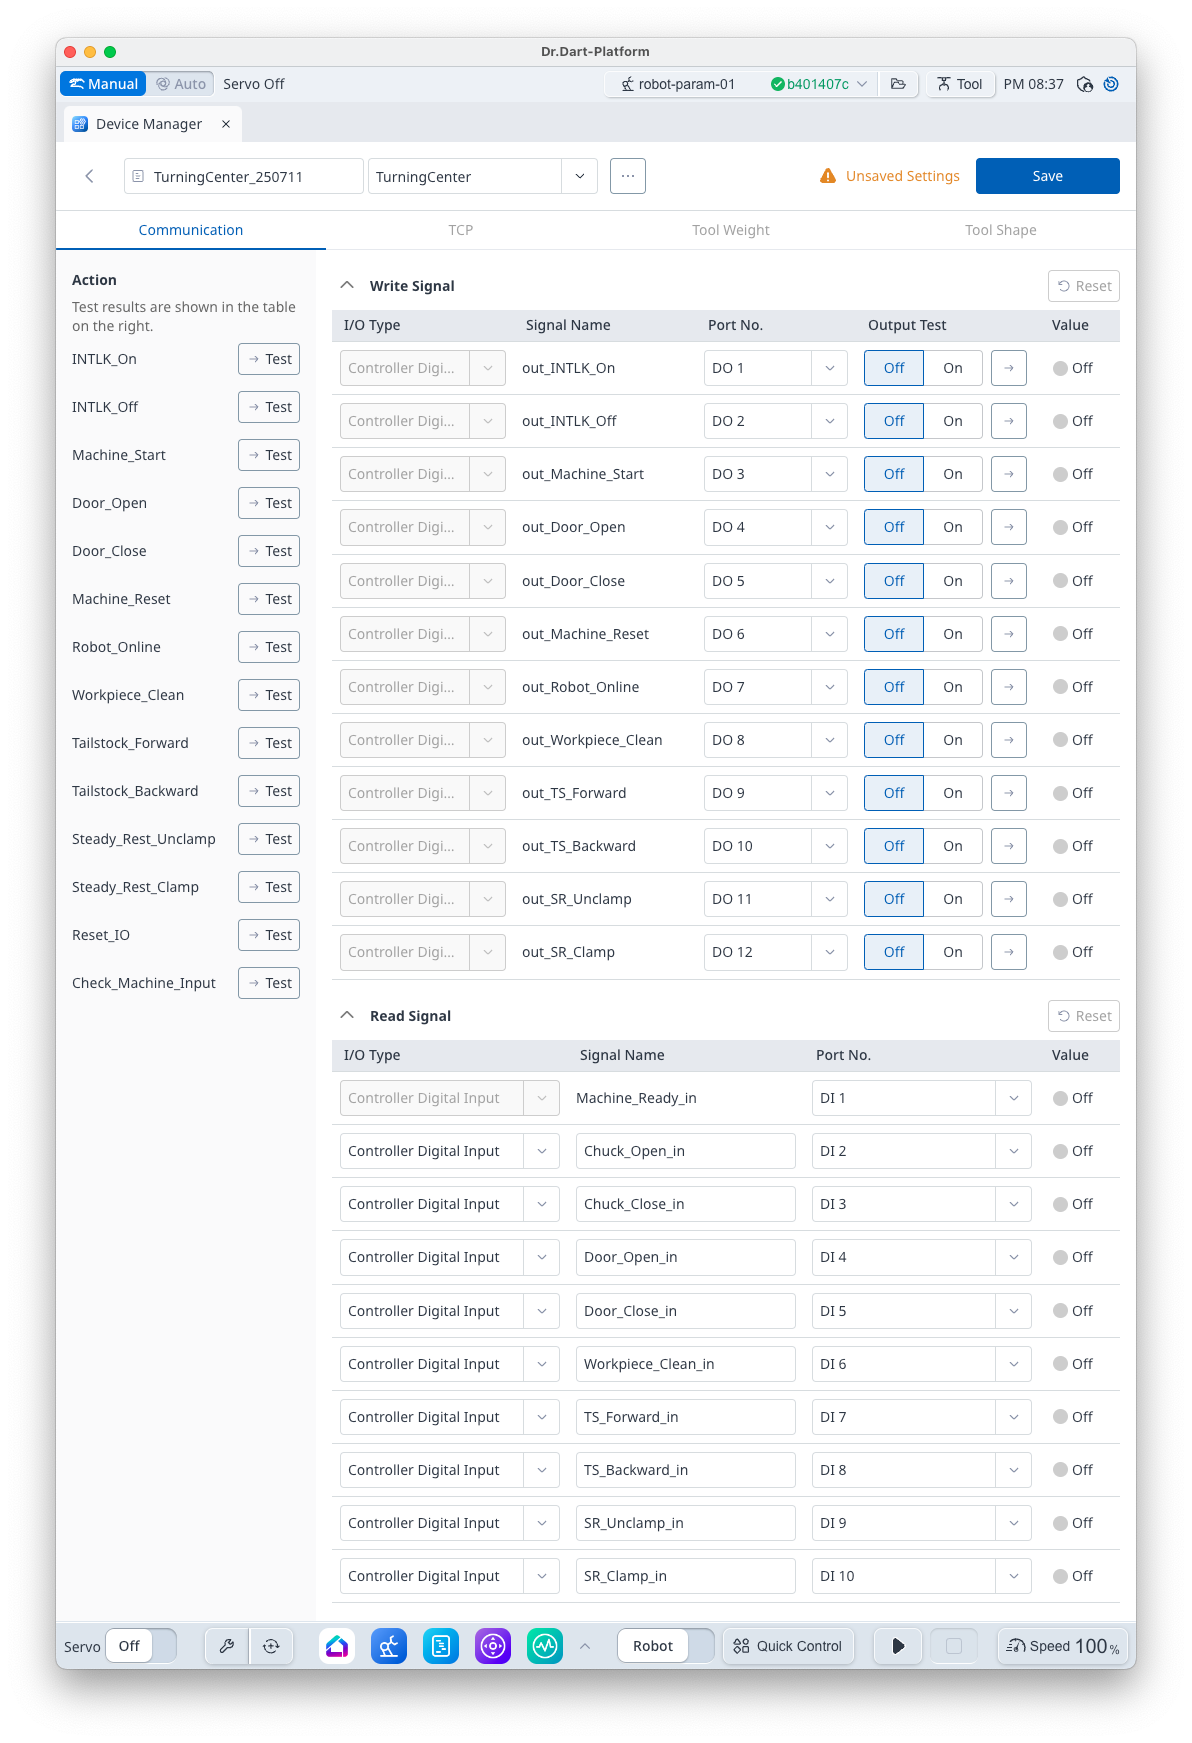Collapse the Write Signal section
The width and height of the screenshot is (1192, 1743).
pos(347,286)
